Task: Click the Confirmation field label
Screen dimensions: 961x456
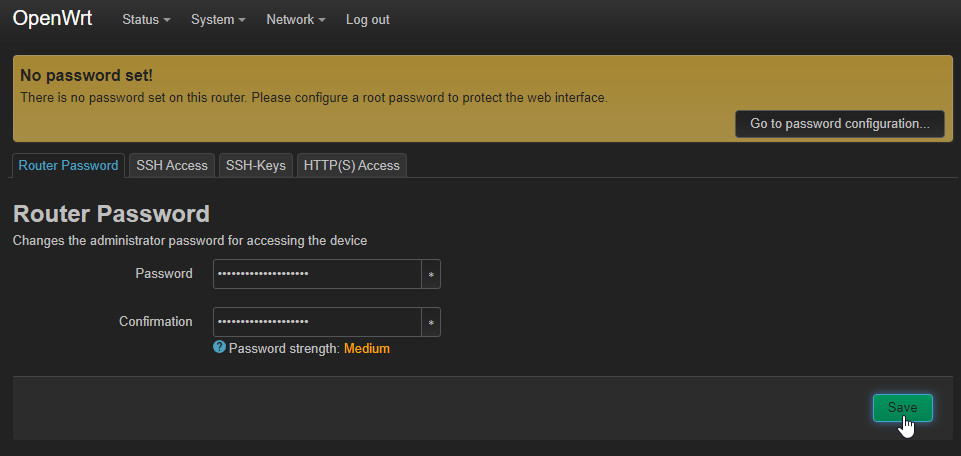Action: (x=156, y=322)
